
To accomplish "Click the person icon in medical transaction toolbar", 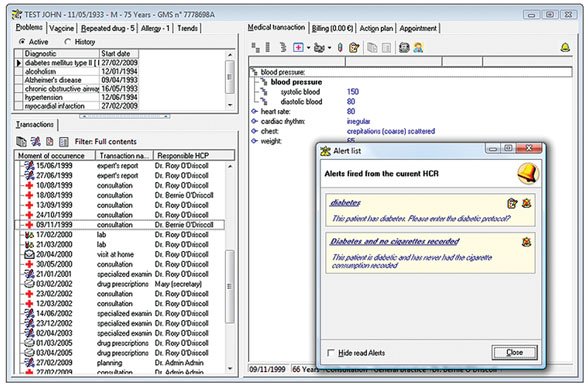I will 418,48.
